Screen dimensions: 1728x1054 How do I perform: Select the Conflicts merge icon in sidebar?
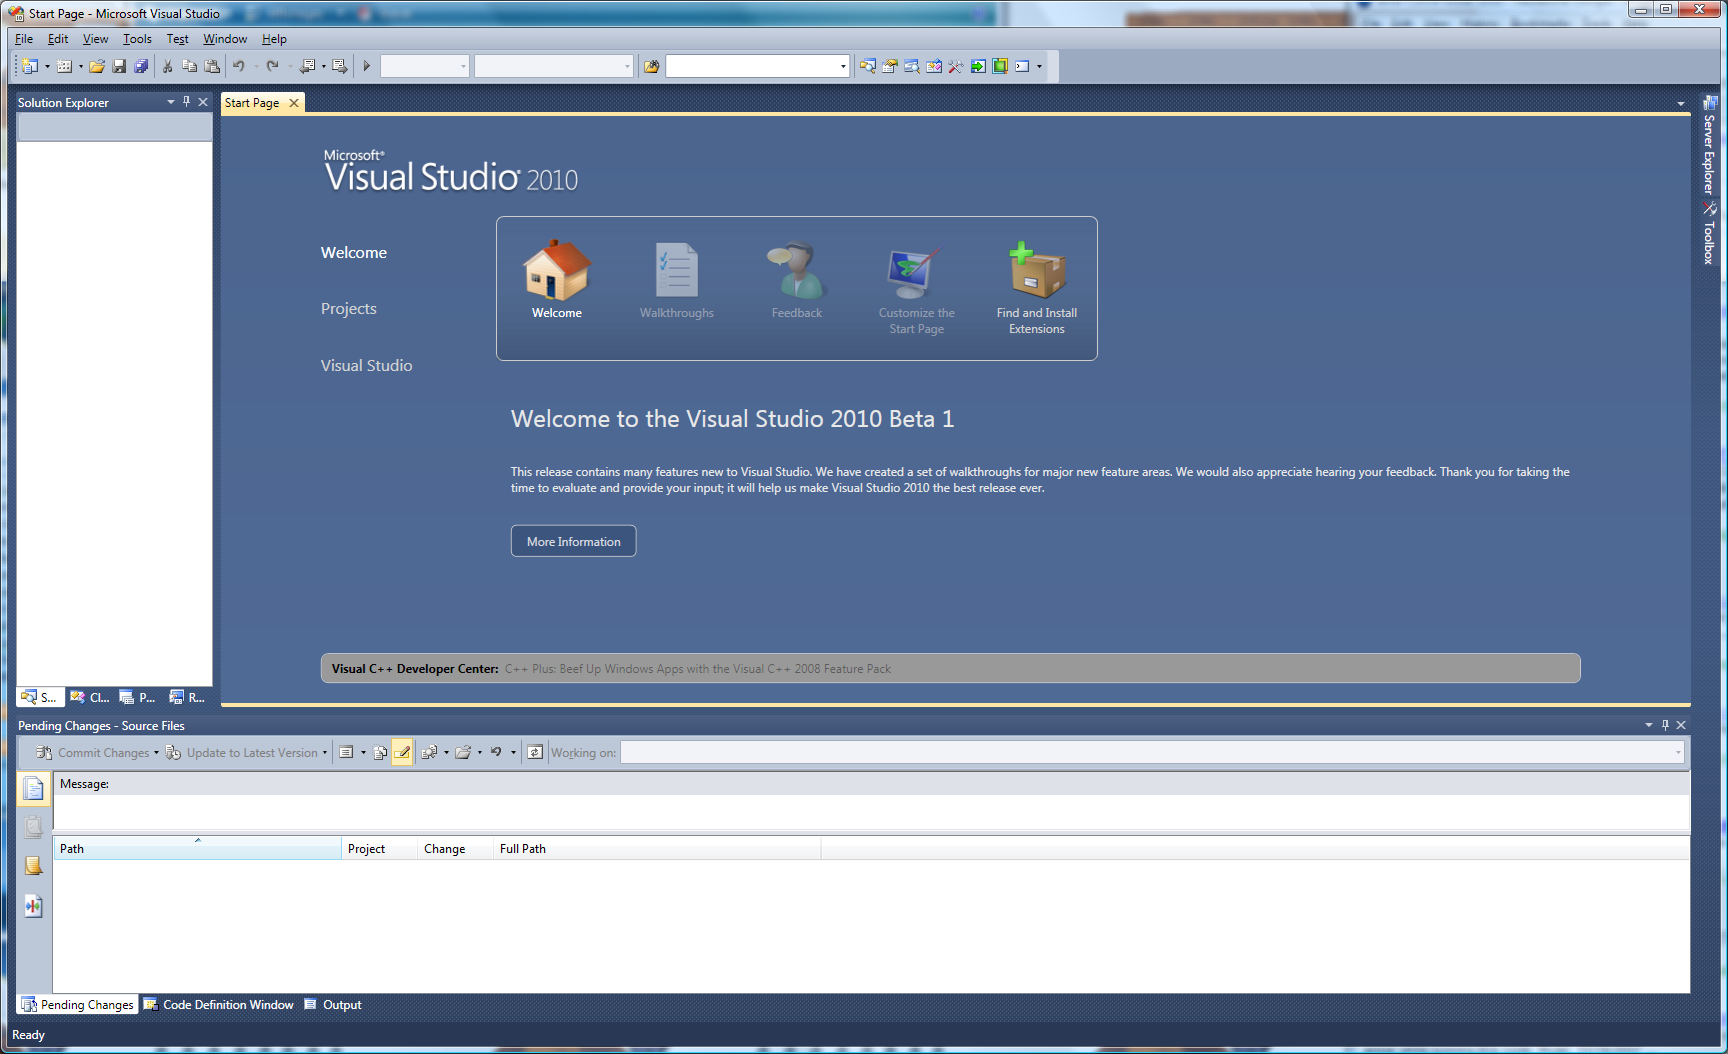[33, 907]
